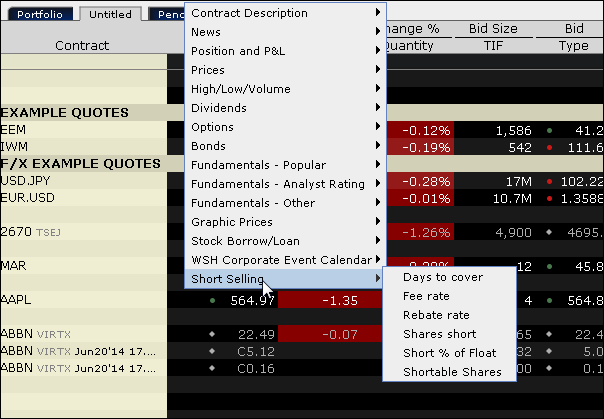Click the Bid Size column header
604x419 pixels.
tap(493, 29)
